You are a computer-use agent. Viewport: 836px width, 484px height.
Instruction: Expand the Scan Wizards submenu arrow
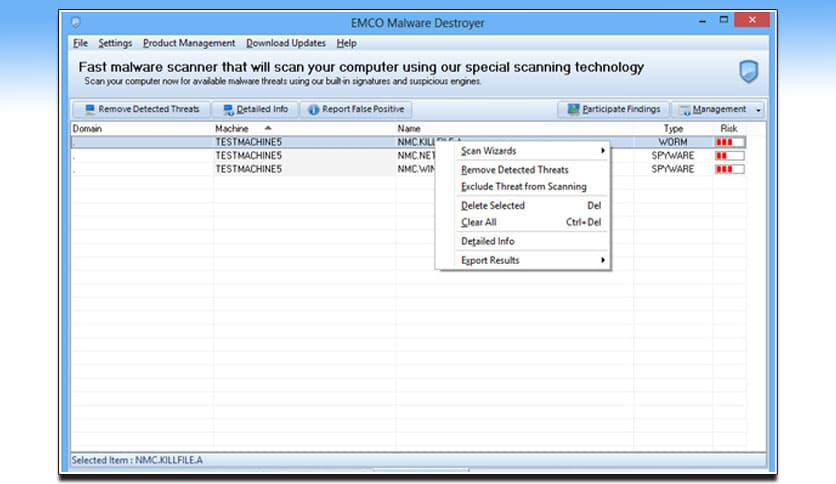[x=602, y=151]
